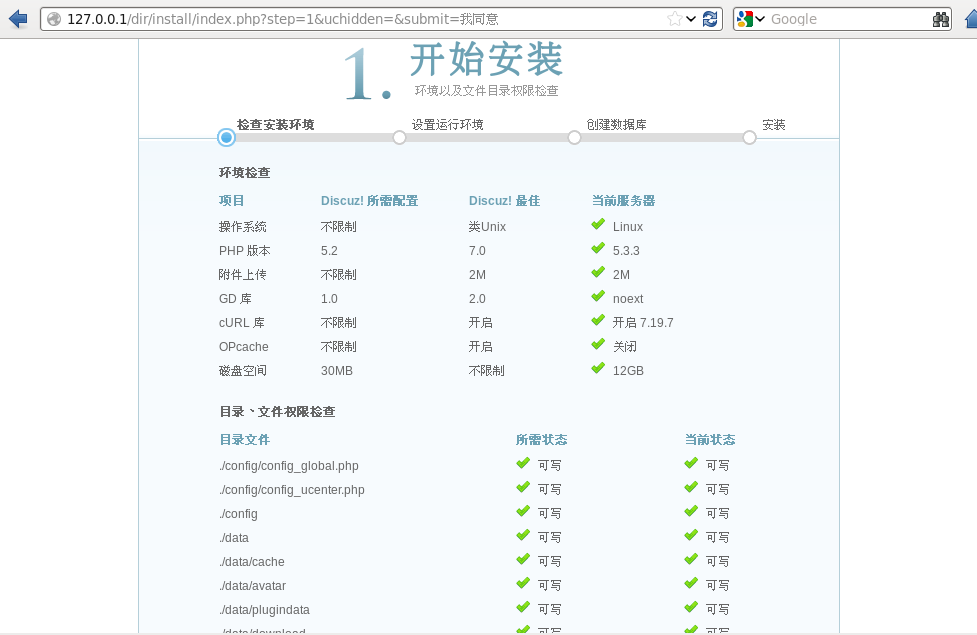The image size is (977, 635).
Task: Click 所需状态 check for ./config/config_global.php
Action: point(523,463)
